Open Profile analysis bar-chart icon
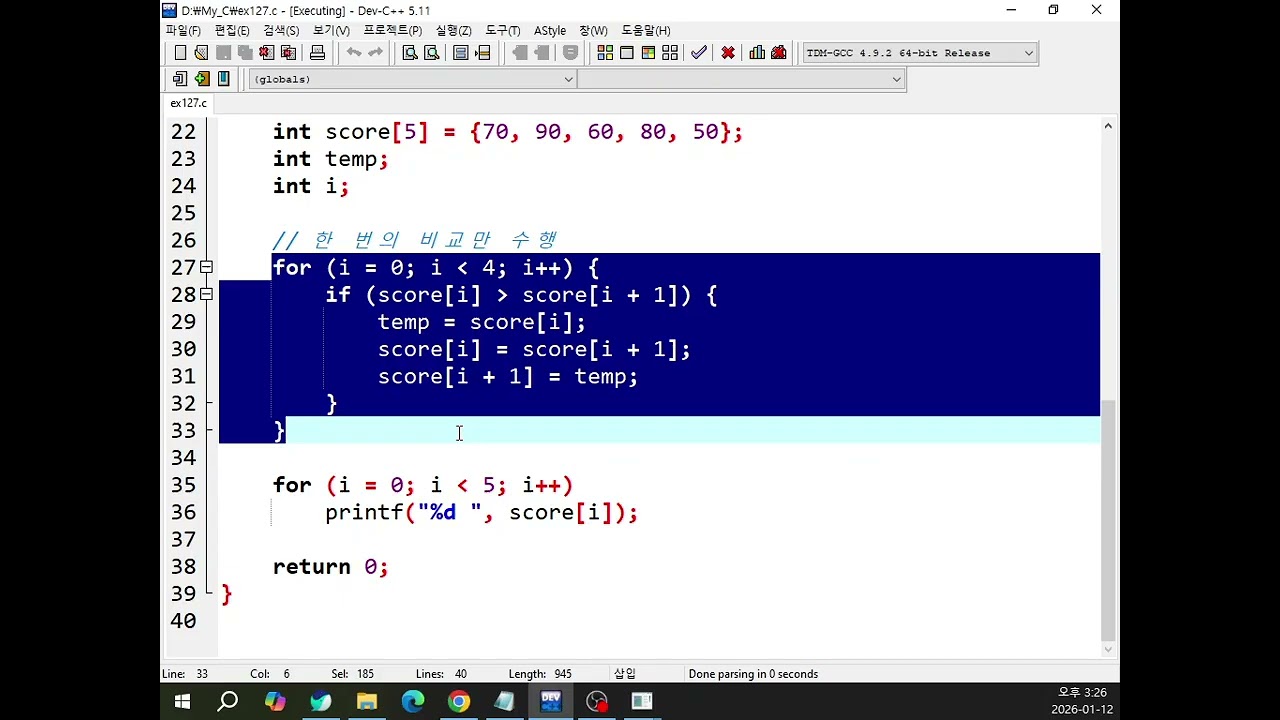The height and width of the screenshot is (720, 1280). coord(757,53)
